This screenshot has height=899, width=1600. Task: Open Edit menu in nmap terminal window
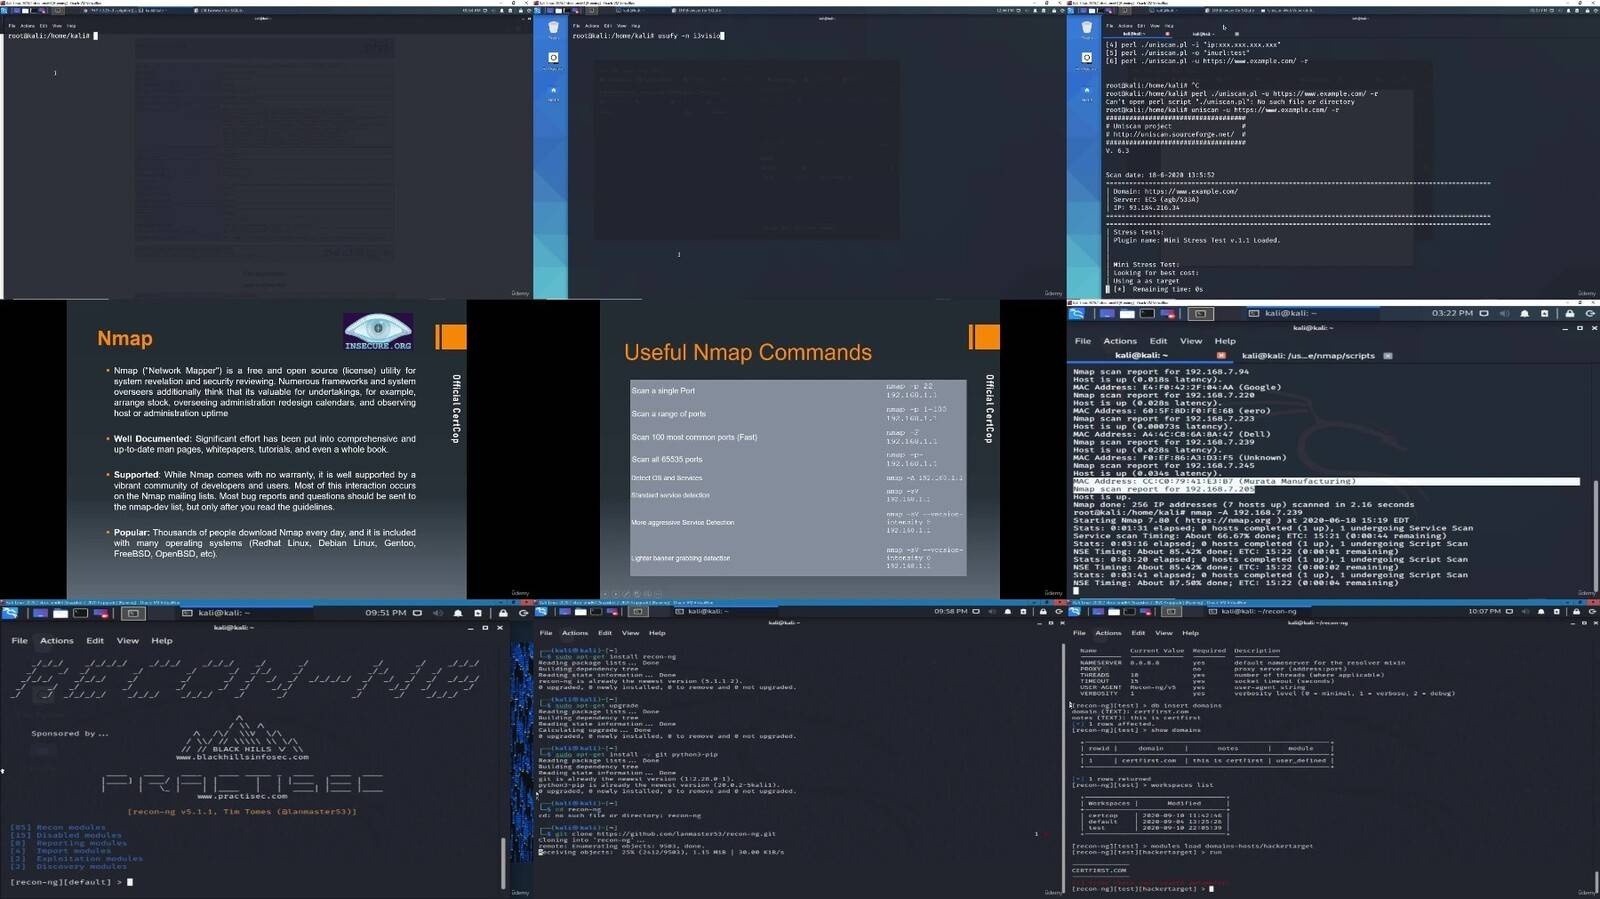(x=1158, y=341)
